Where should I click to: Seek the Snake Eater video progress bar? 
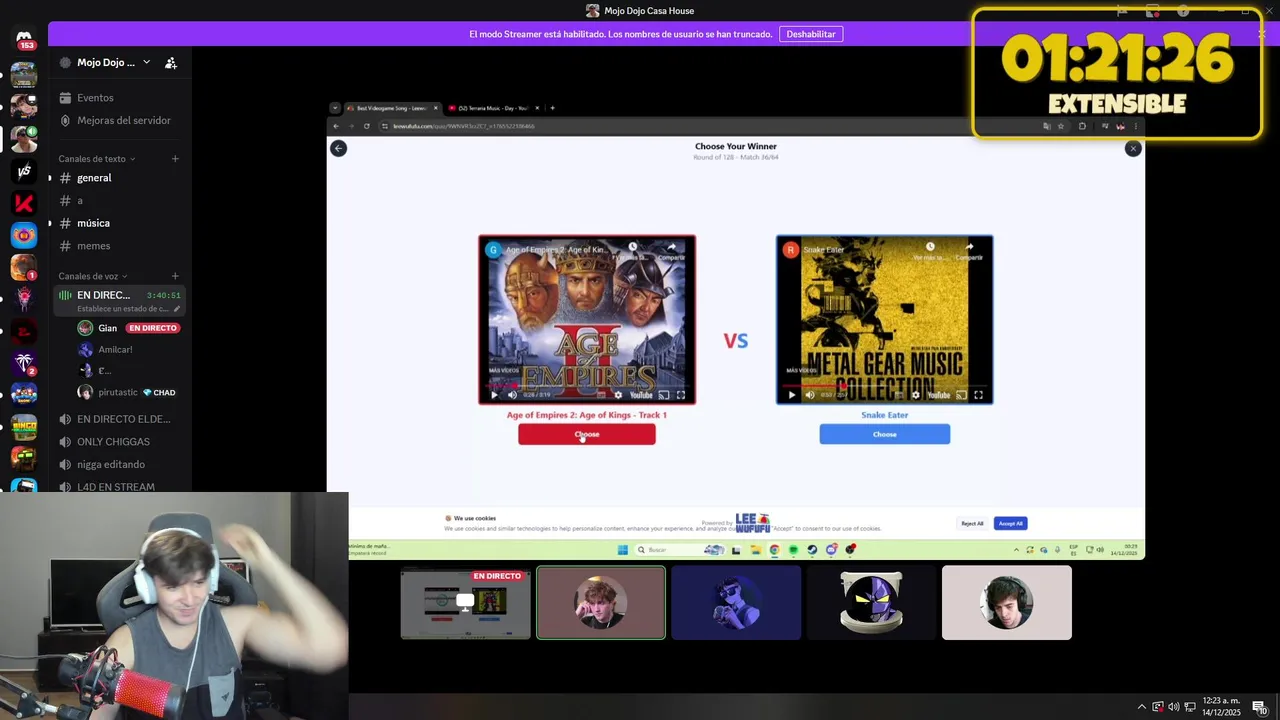click(x=885, y=385)
